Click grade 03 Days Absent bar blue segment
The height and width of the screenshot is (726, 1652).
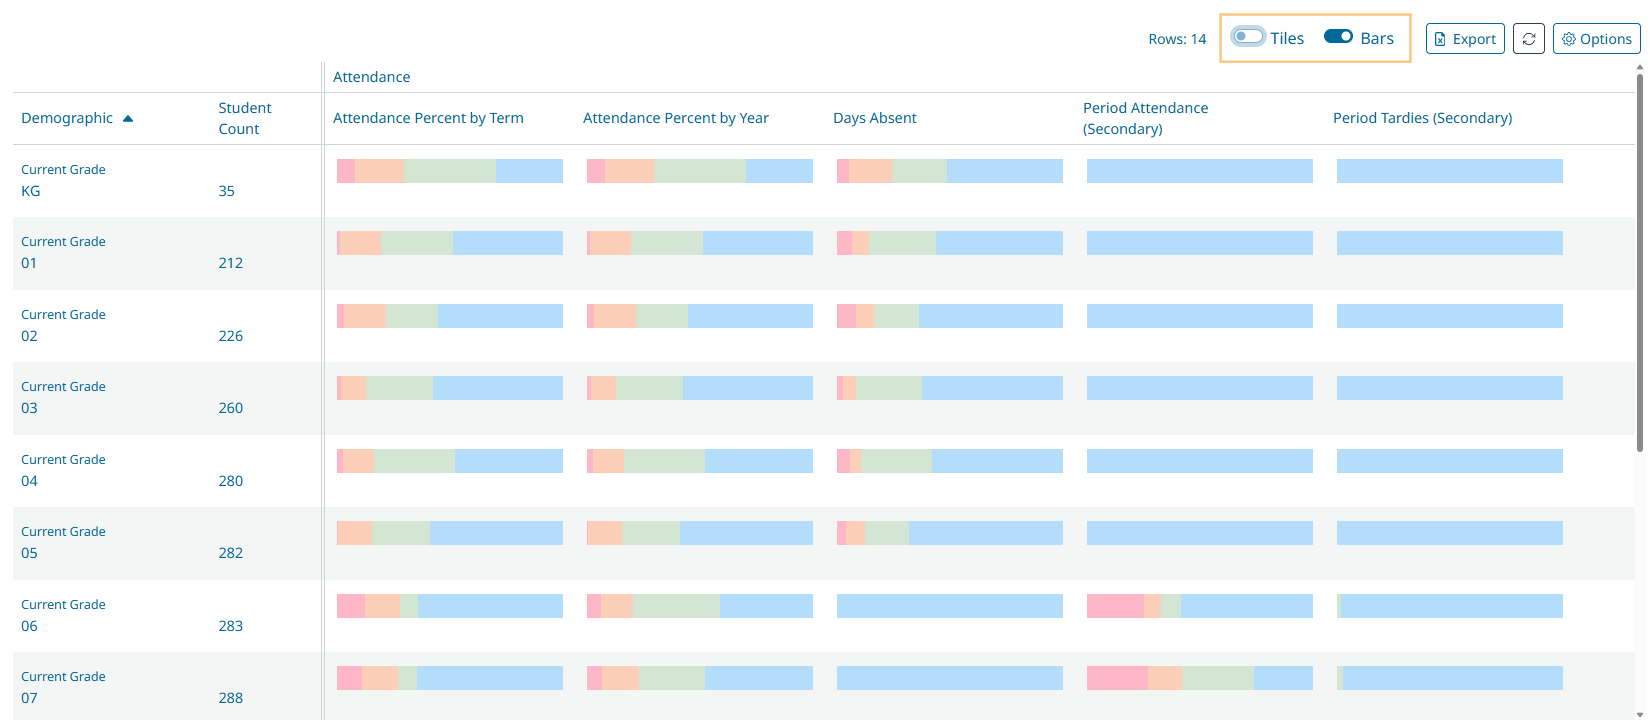[x=991, y=388]
